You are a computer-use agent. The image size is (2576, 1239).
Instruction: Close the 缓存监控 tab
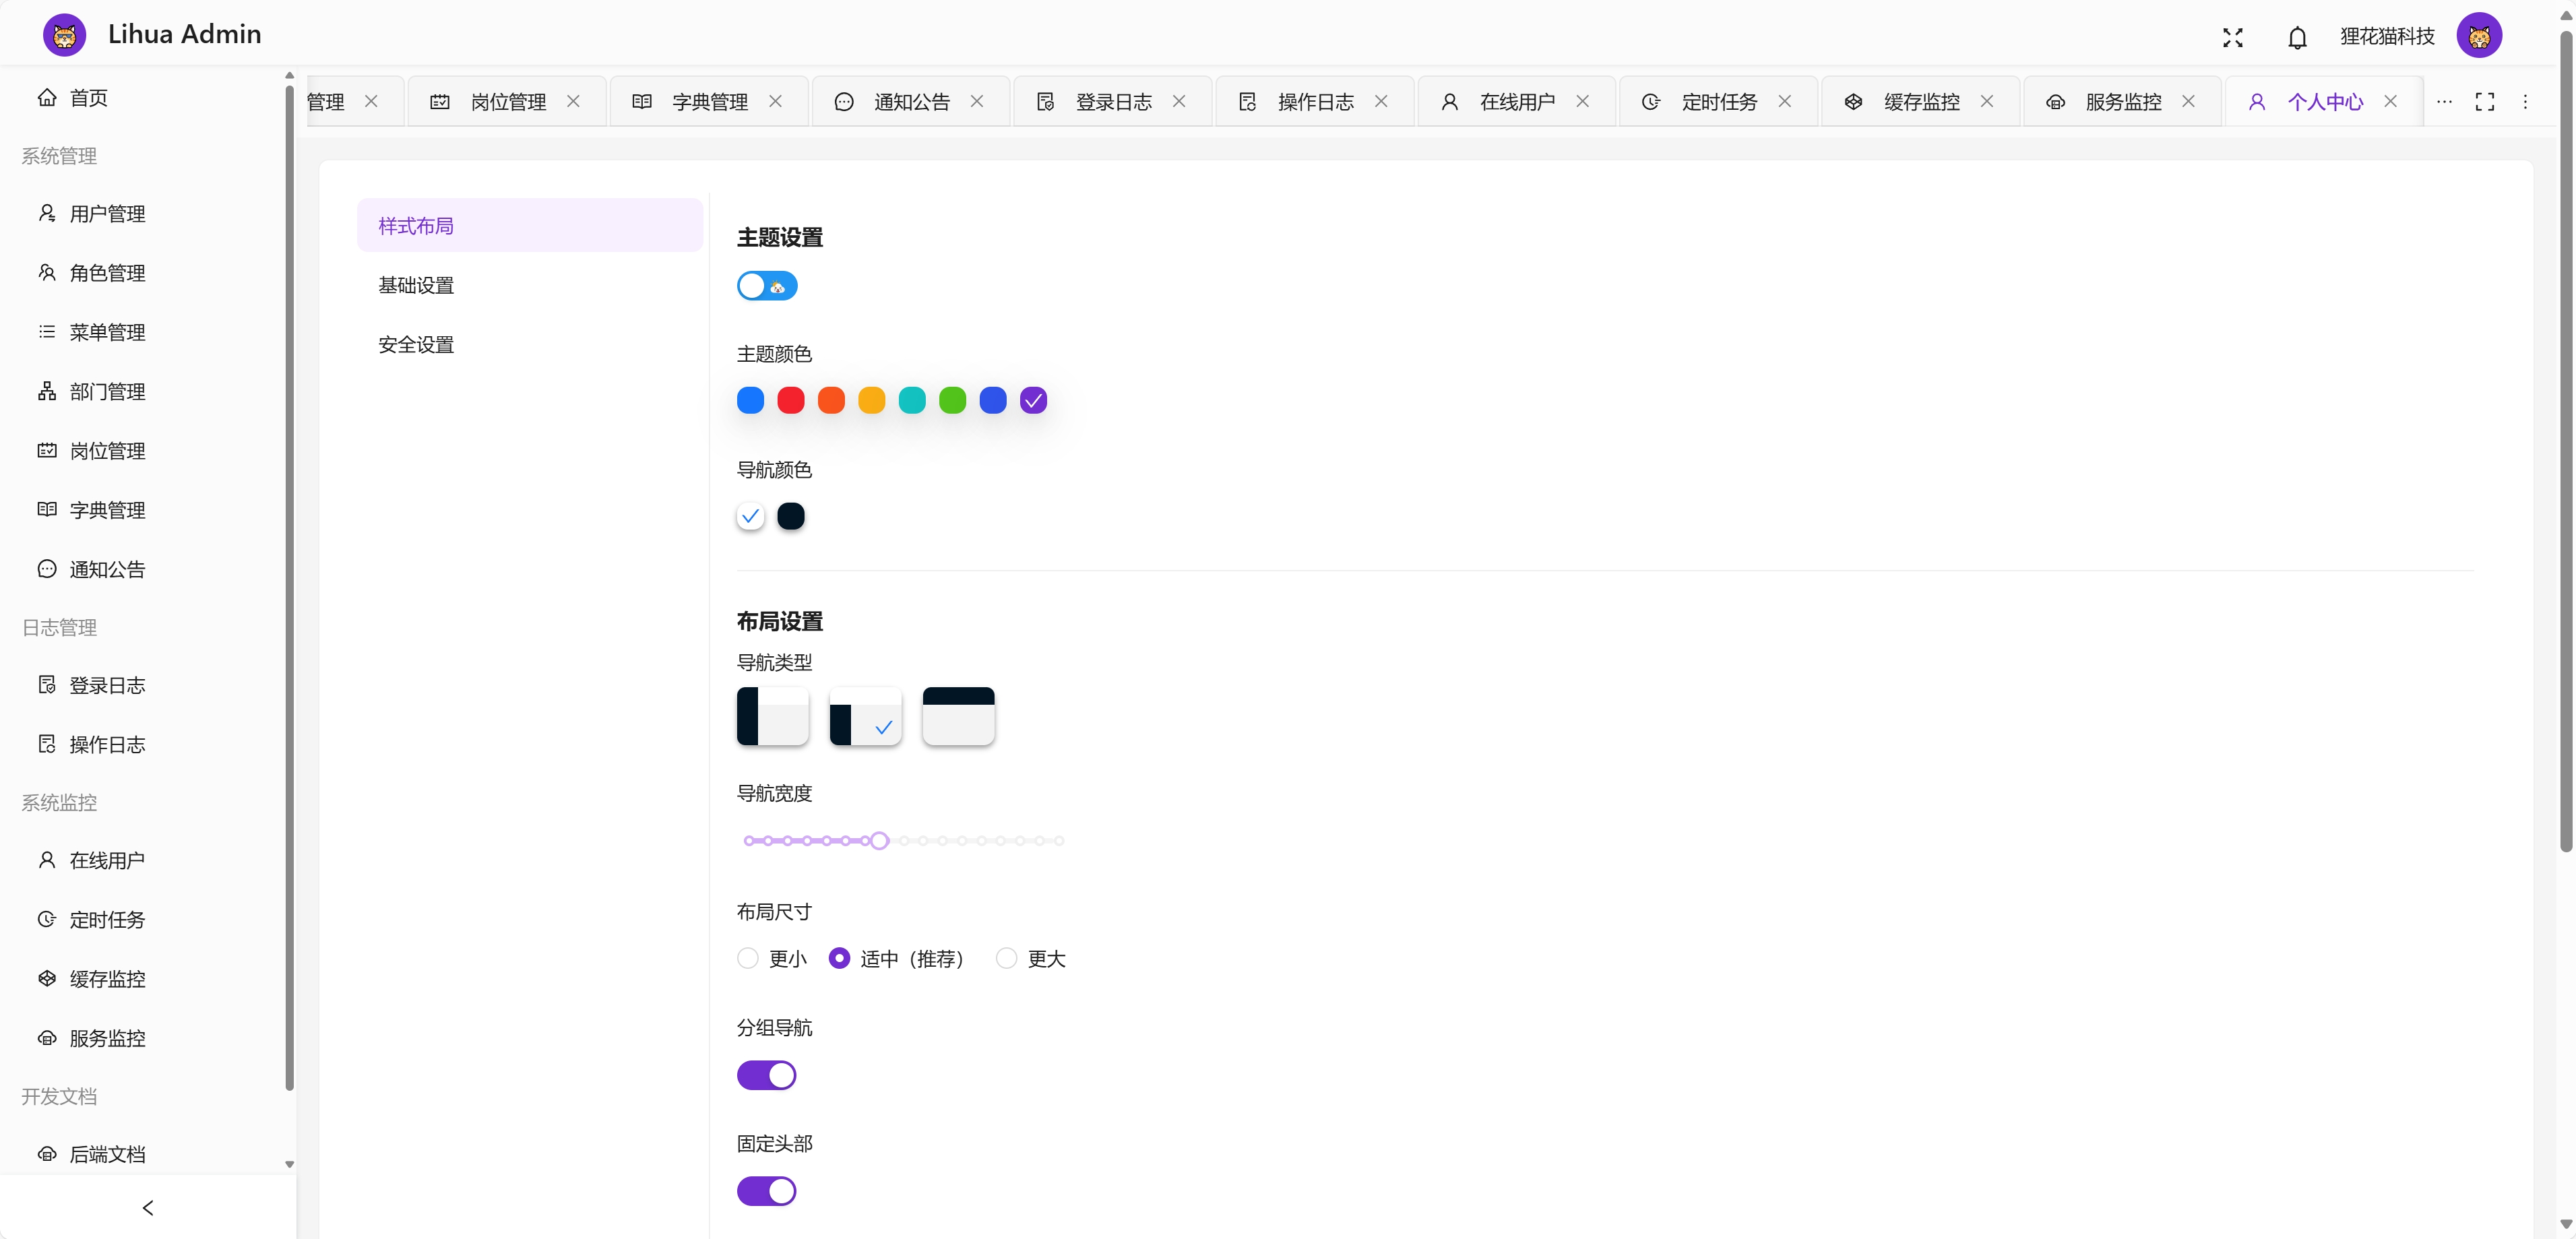tap(1986, 101)
